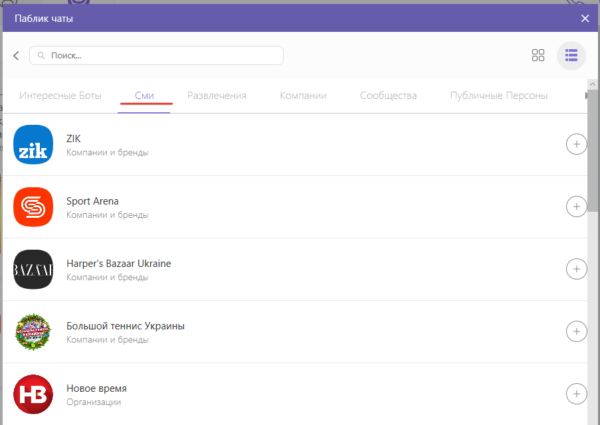The width and height of the screenshot is (600, 425).
Task: Switch to the Развлечения tab
Action: (x=217, y=96)
